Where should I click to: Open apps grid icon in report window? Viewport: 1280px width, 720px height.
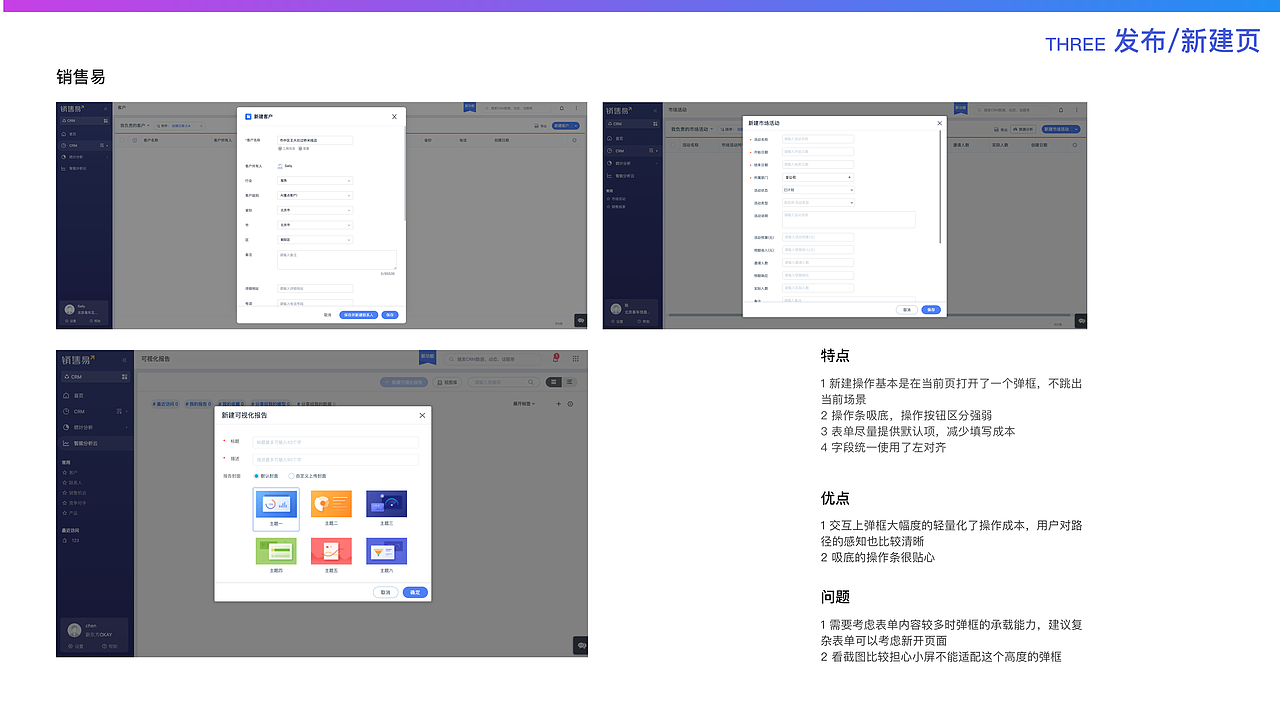[575, 358]
